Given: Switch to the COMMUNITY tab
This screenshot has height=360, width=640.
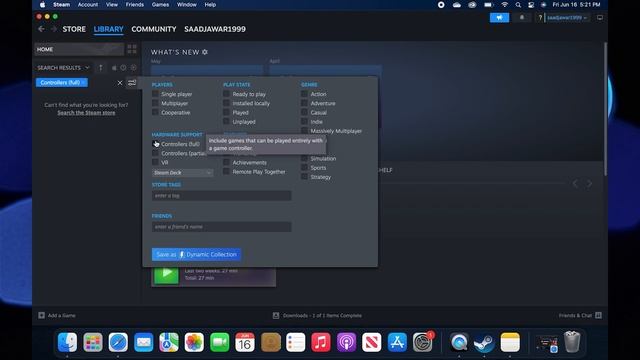Looking at the screenshot, I should coord(154,29).
